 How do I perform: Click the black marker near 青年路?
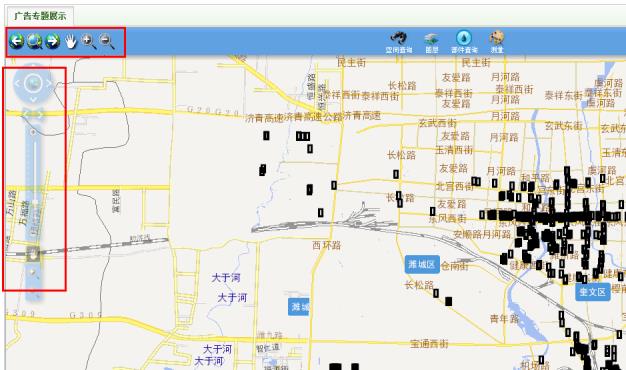pyautogui.click(x=448, y=301)
